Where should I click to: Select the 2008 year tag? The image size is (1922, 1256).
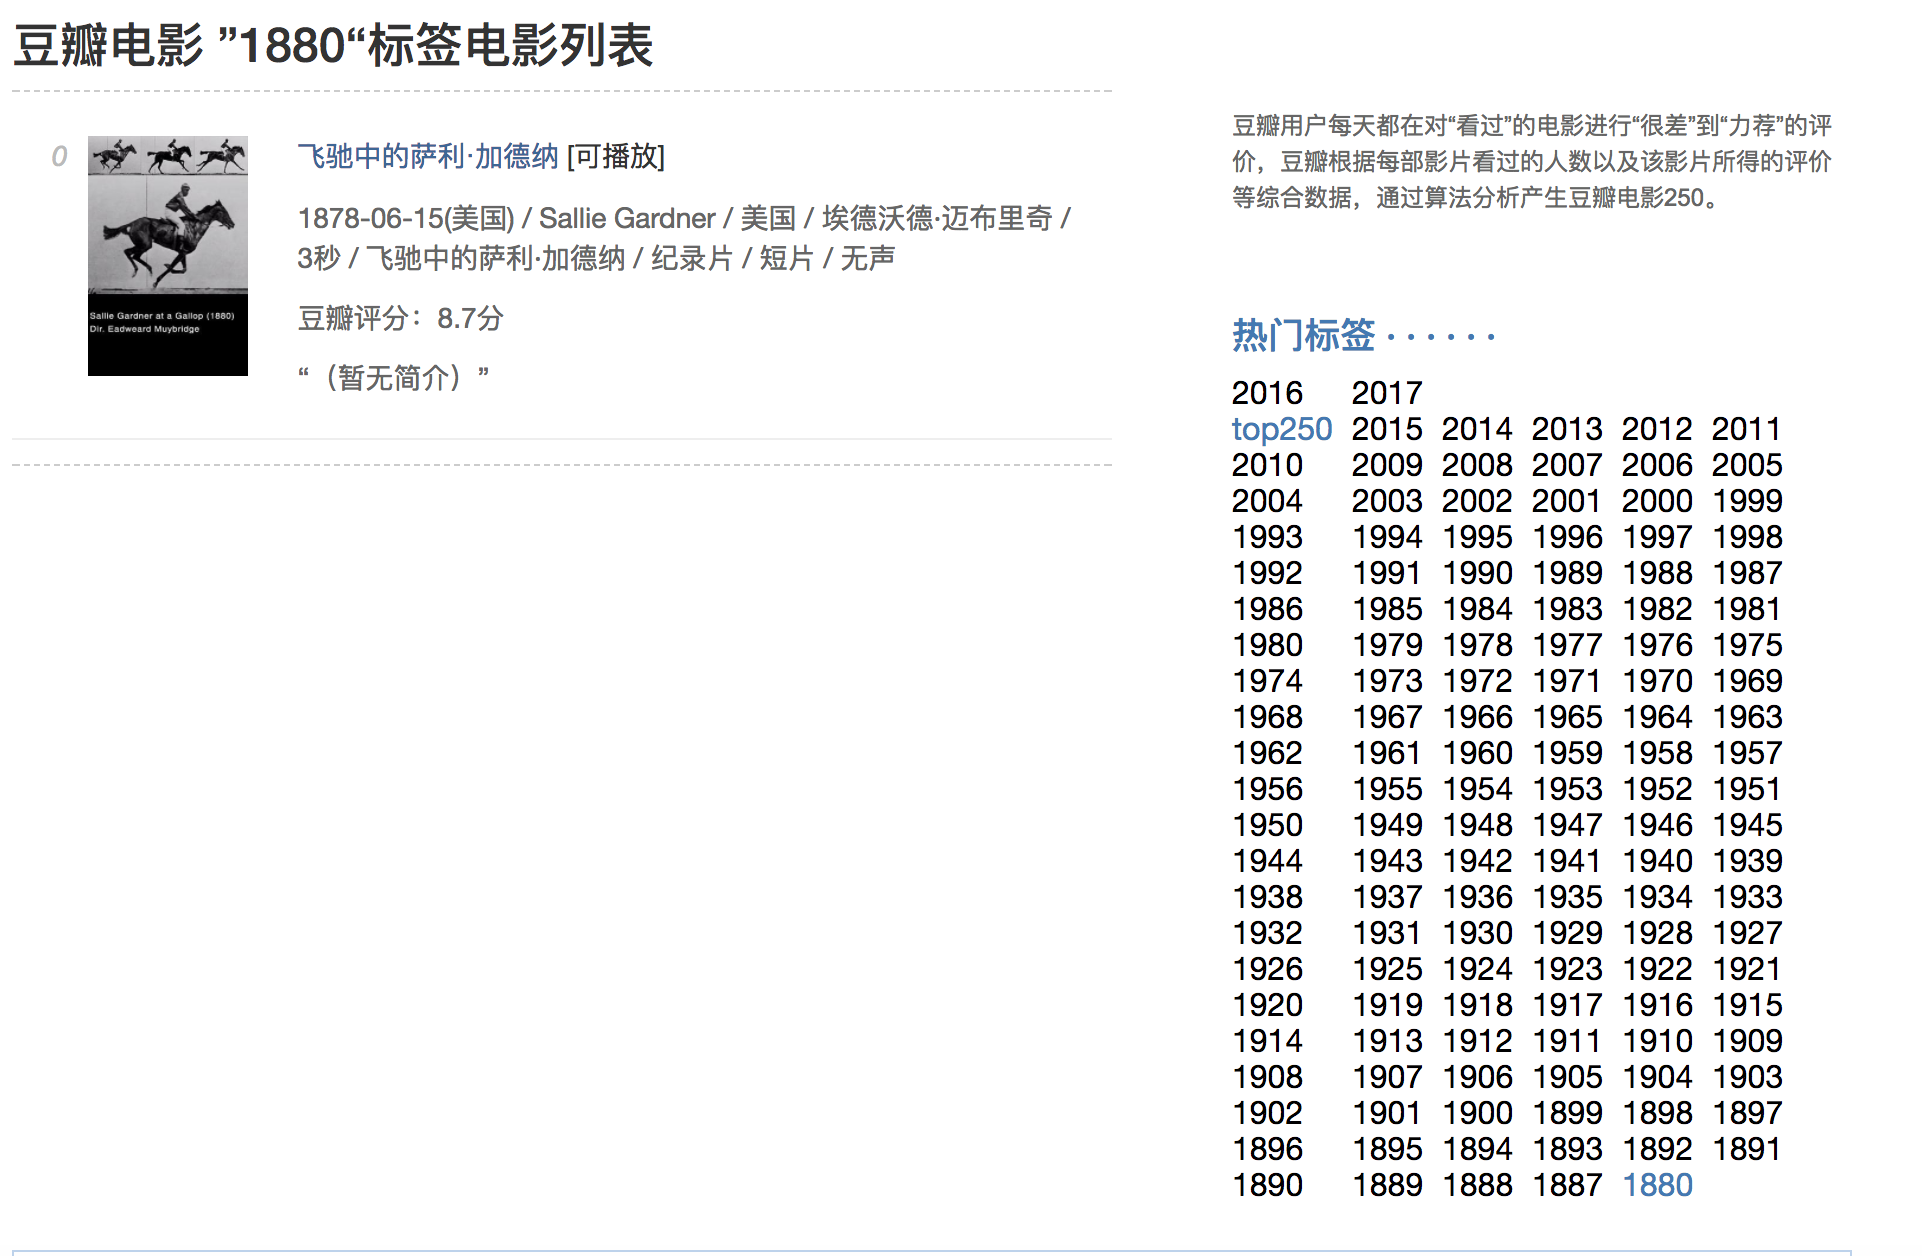[1477, 464]
